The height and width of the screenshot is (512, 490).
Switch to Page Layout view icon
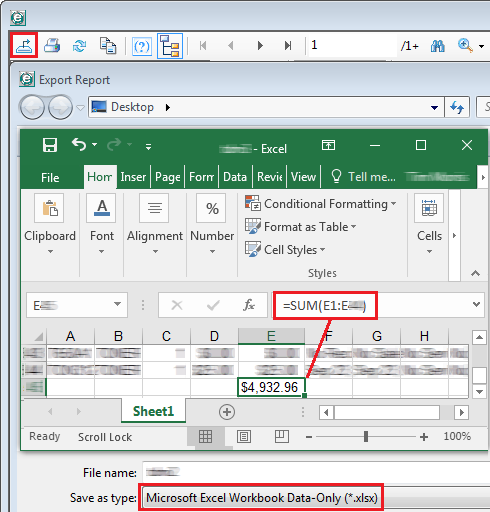[244, 436]
